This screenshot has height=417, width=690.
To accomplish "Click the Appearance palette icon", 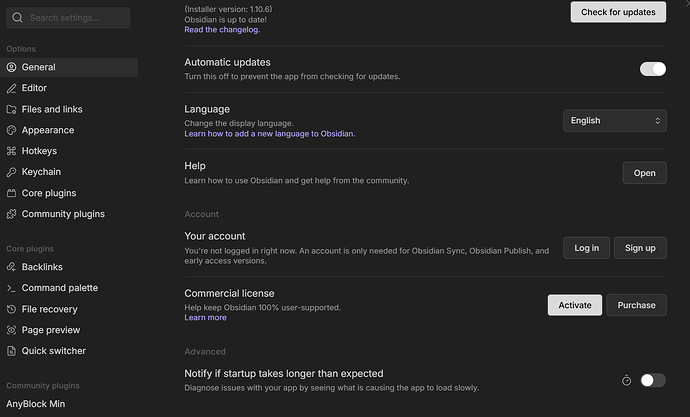I will (12, 130).
